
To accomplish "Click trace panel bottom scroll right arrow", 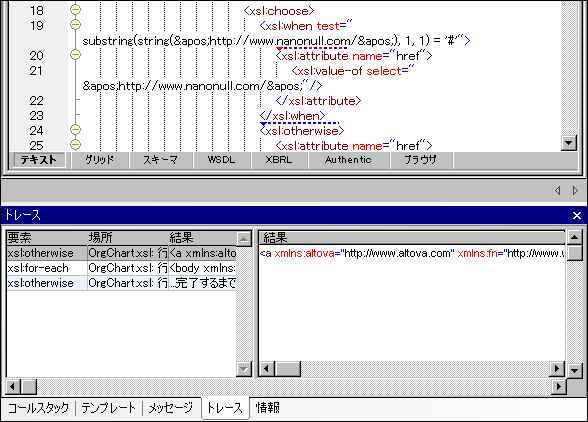I will click(x=559, y=386).
